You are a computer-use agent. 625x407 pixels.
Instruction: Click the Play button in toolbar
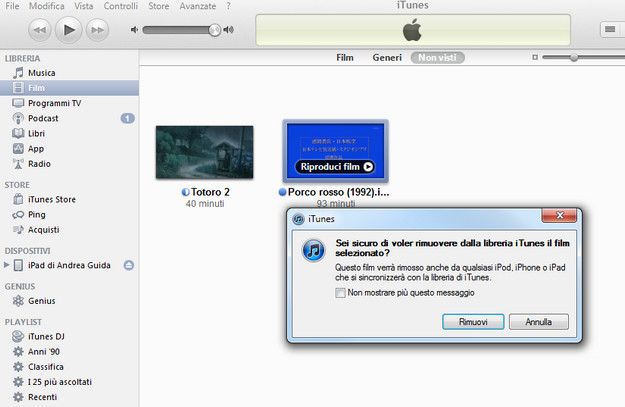(69, 29)
